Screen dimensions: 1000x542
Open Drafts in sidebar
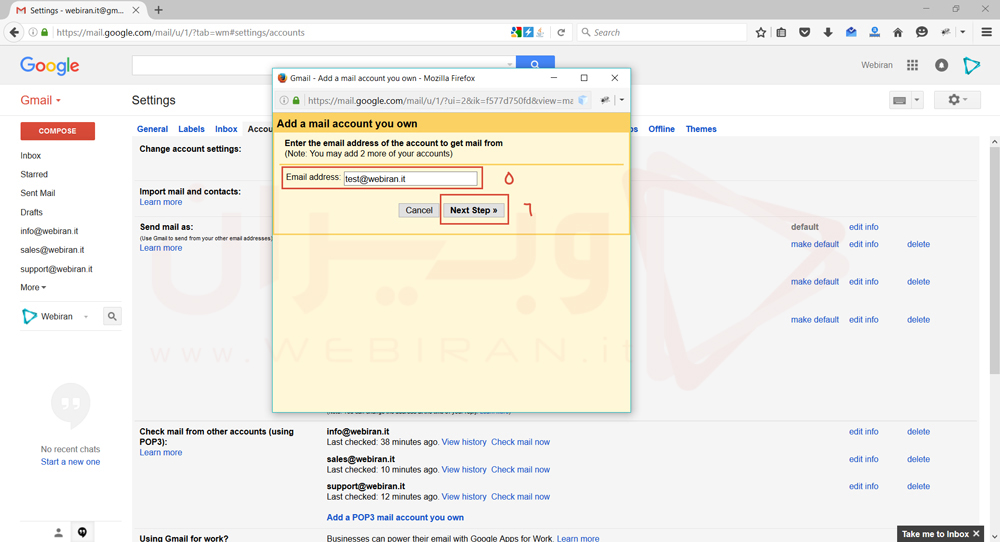pos(31,212)
